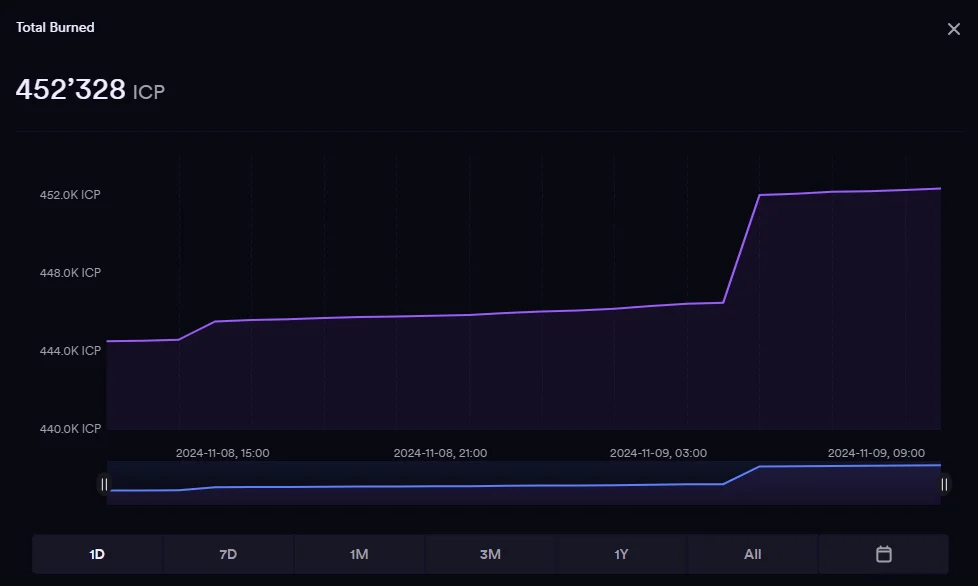Click the 440.0K ICP axis label
Screen dimensions: 978x586
coord(70,429)
